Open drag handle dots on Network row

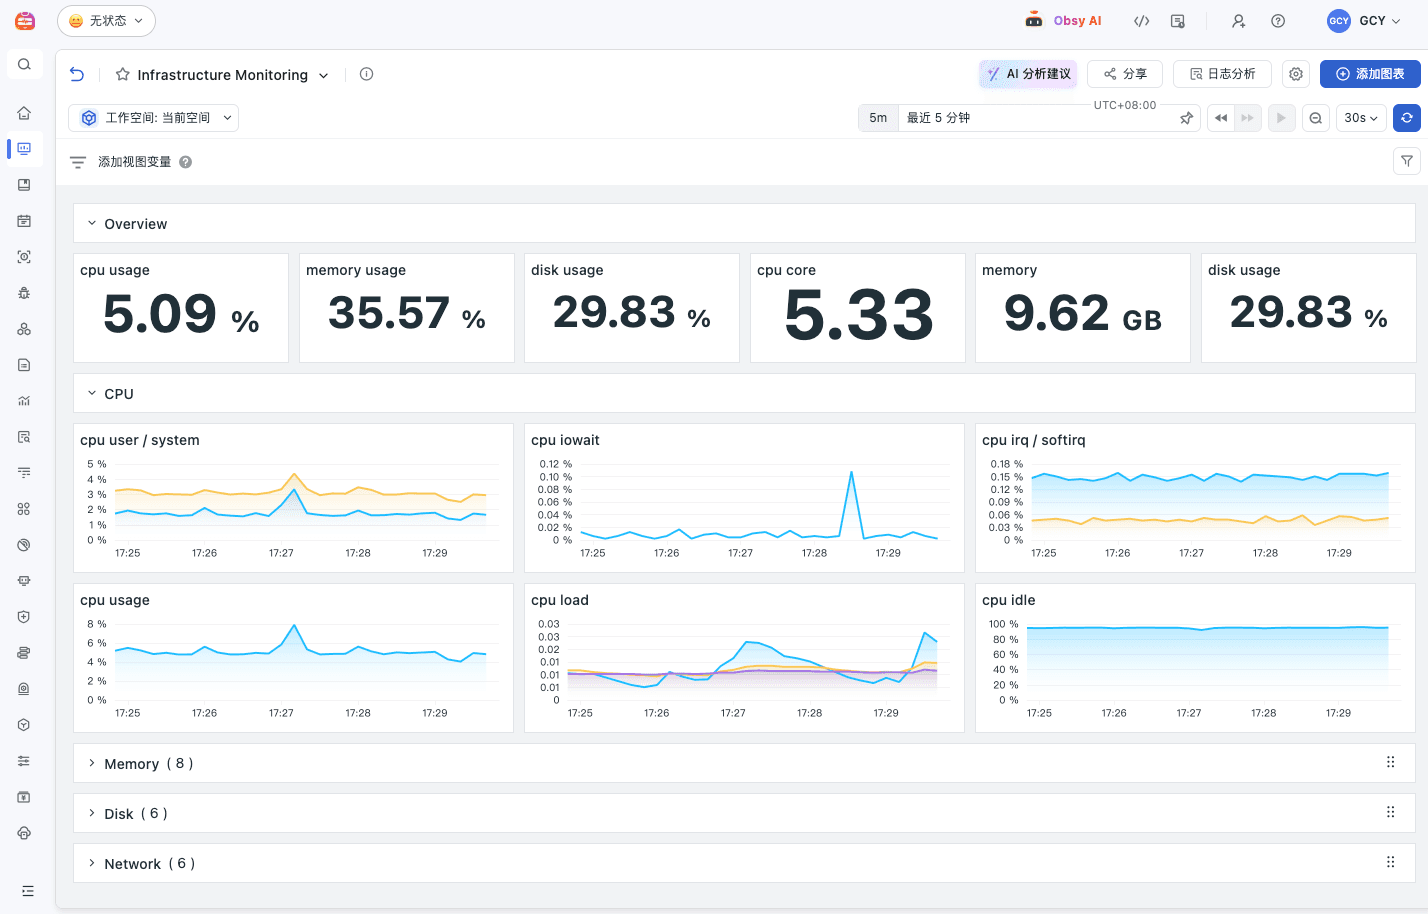point(1390,863)
